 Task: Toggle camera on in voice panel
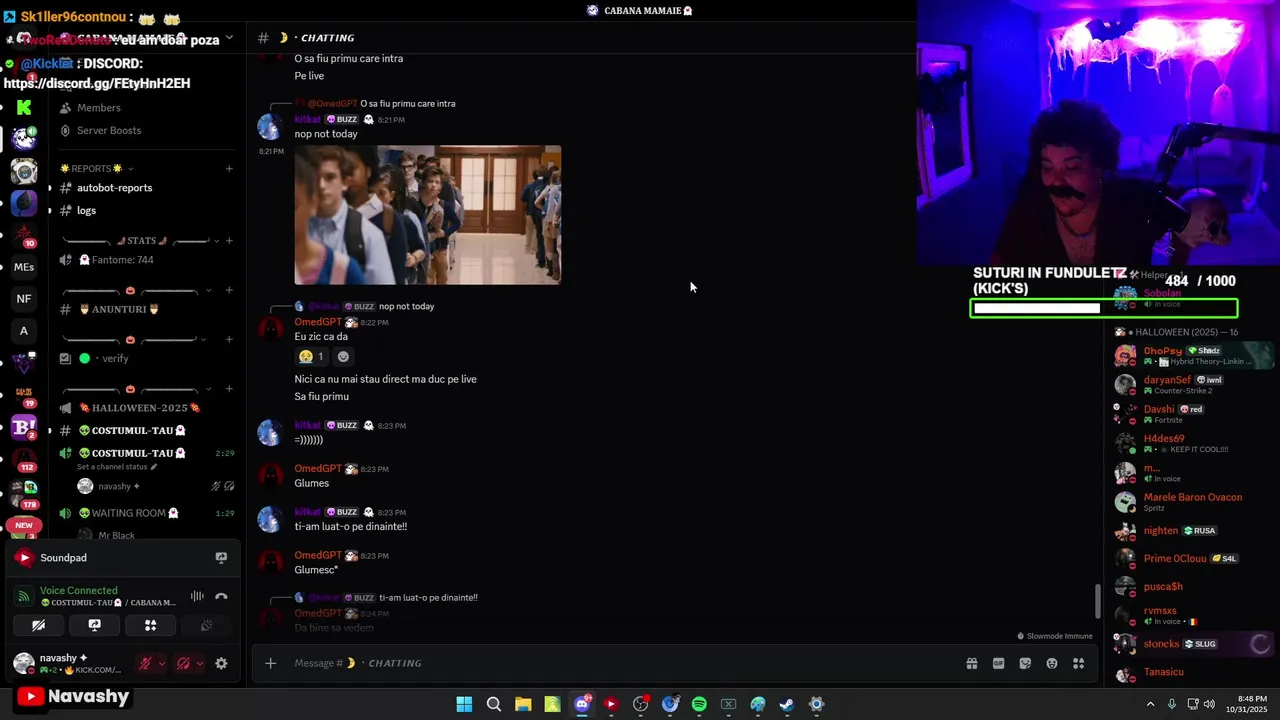[39, 625]
